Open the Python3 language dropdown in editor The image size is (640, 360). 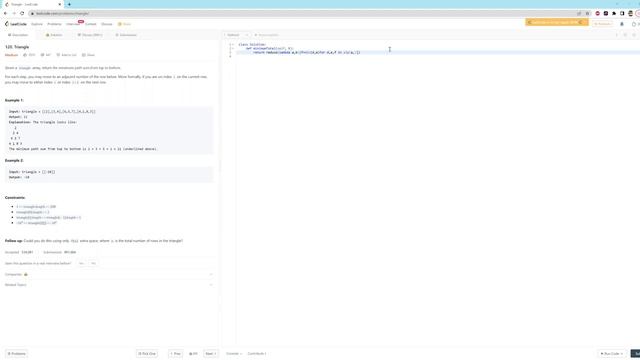(x=236, y=35)
